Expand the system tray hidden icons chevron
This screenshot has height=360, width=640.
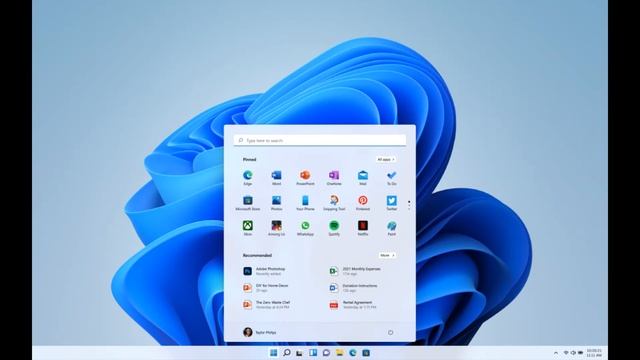pyautogui.click(x=556, y=353)
